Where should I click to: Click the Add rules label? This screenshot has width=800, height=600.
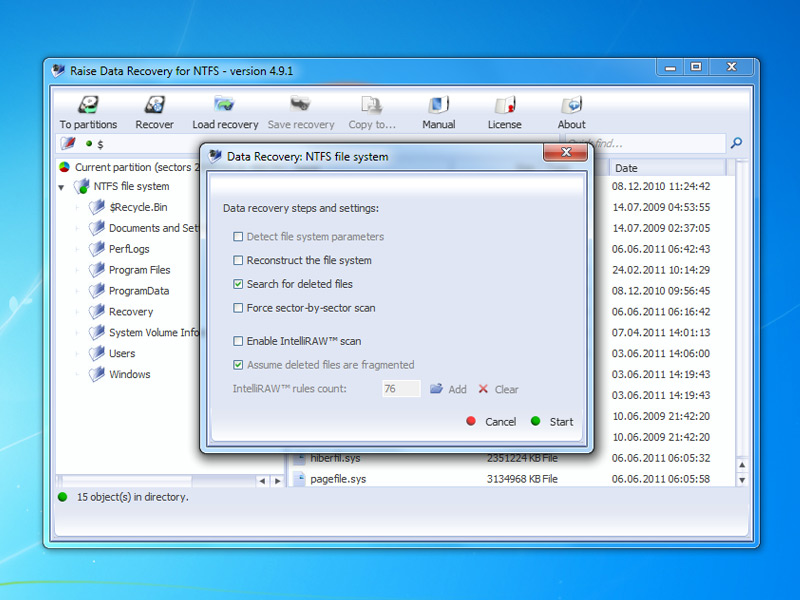[x=457, y=389]
